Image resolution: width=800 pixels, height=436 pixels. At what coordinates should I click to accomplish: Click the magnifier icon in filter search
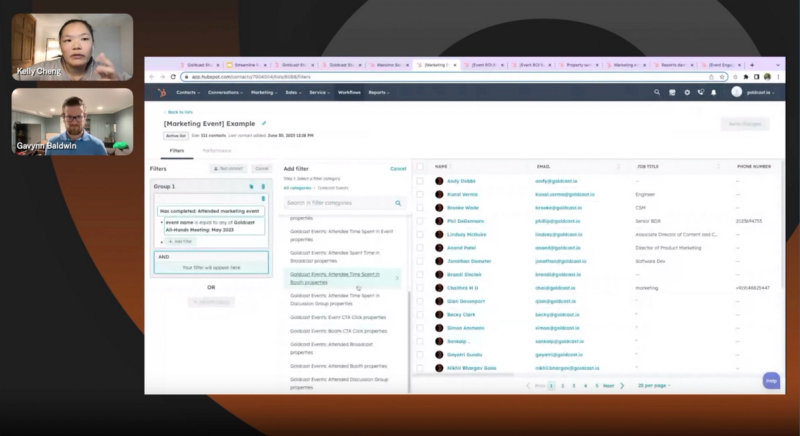point(398,203)
